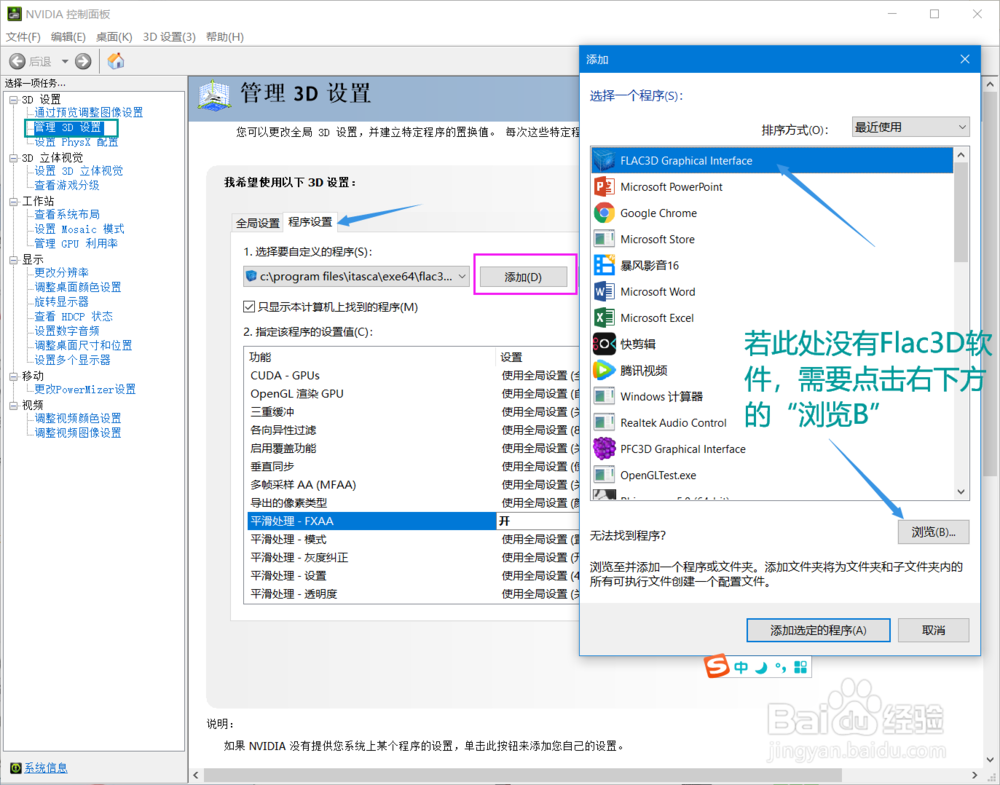Screen dimensions: 1000x785
Task: Select the FLAC3D Graphical Interface icon
Action: pos(604,161)
